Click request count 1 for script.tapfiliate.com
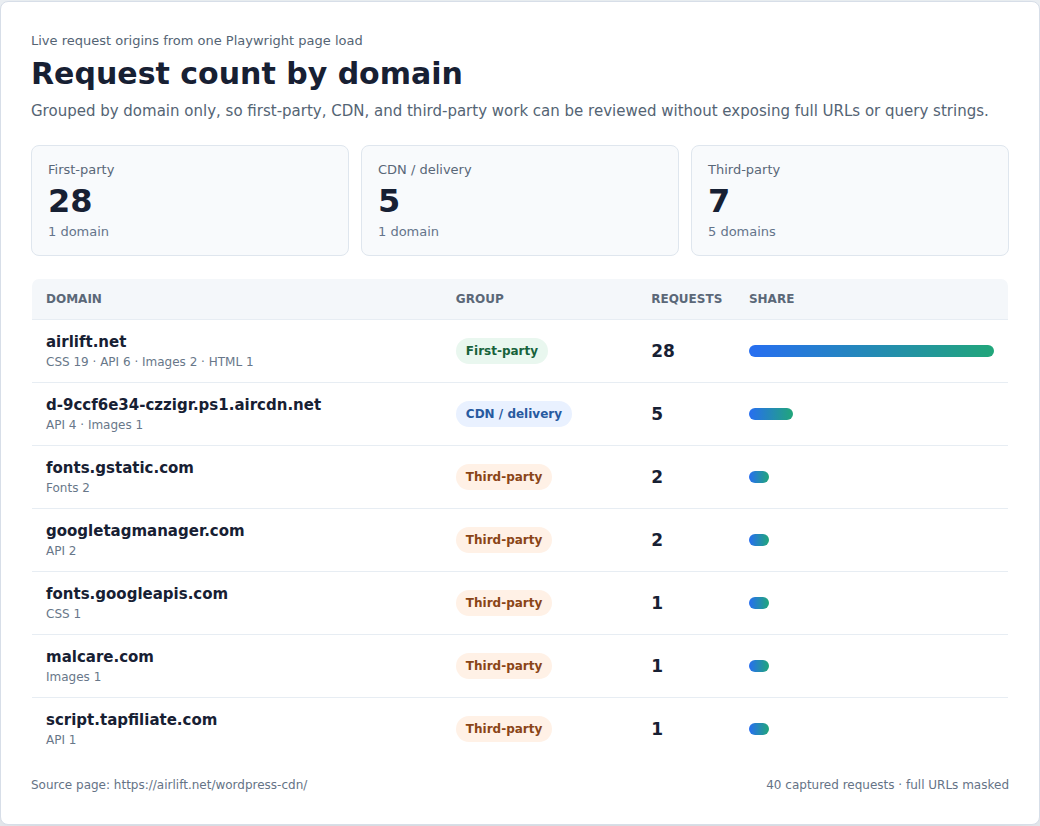This screenshot has width=1040, height=826. point(657,729)
